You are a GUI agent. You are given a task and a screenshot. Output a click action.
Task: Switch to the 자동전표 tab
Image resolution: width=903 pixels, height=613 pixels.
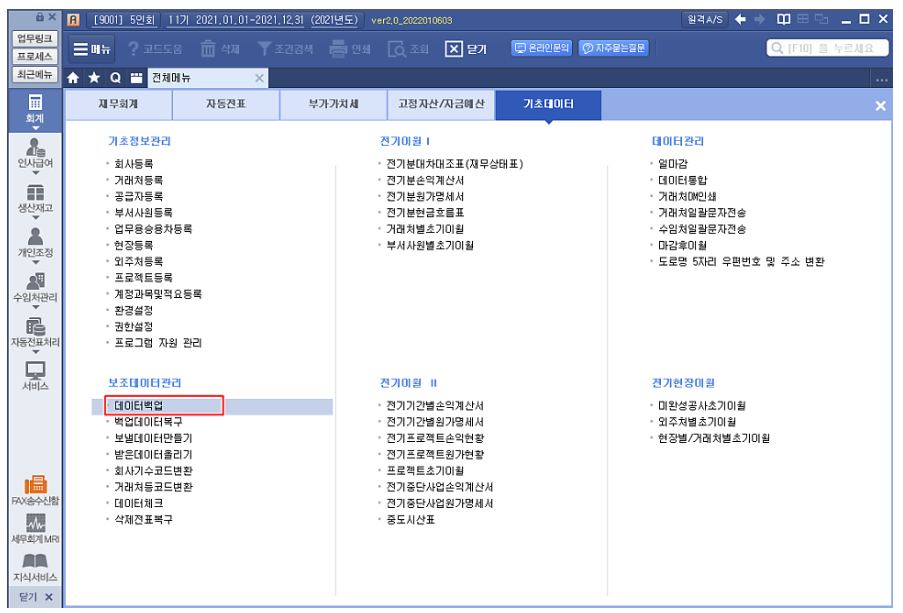click(226, 104)
